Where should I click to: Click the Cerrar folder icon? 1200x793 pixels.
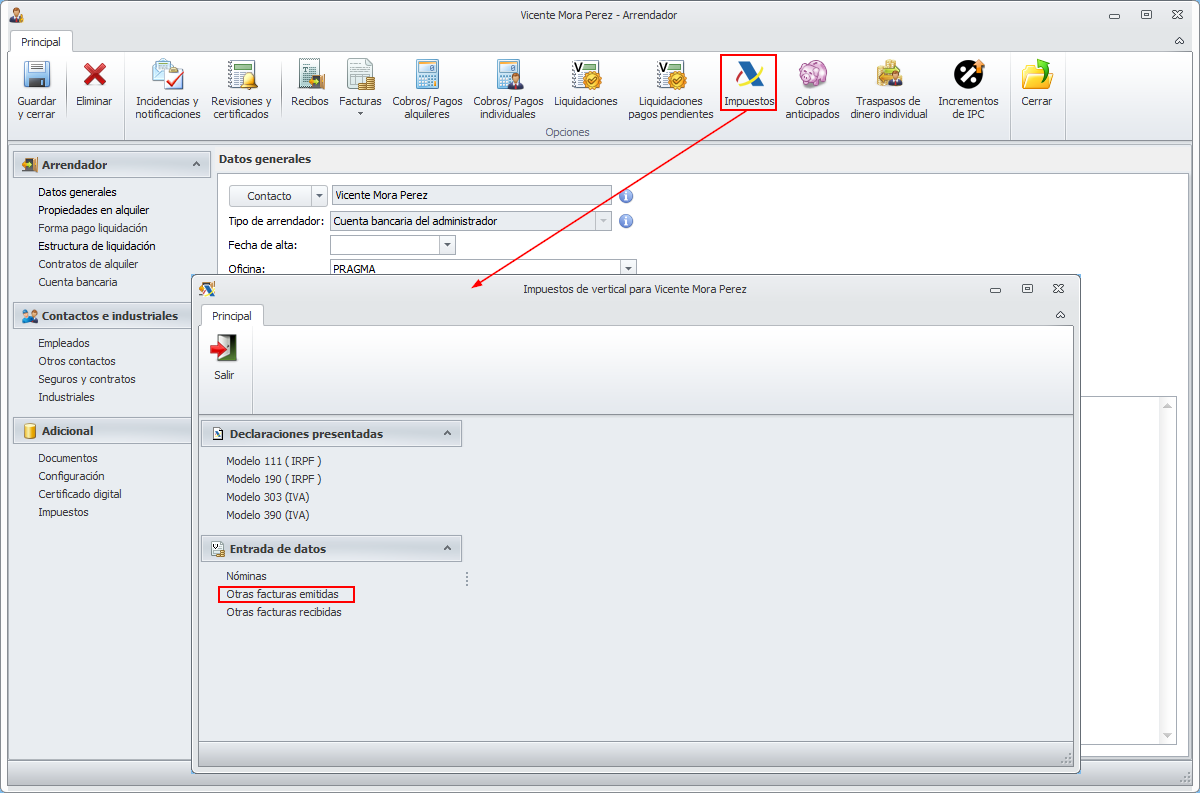coord(1037,76)
